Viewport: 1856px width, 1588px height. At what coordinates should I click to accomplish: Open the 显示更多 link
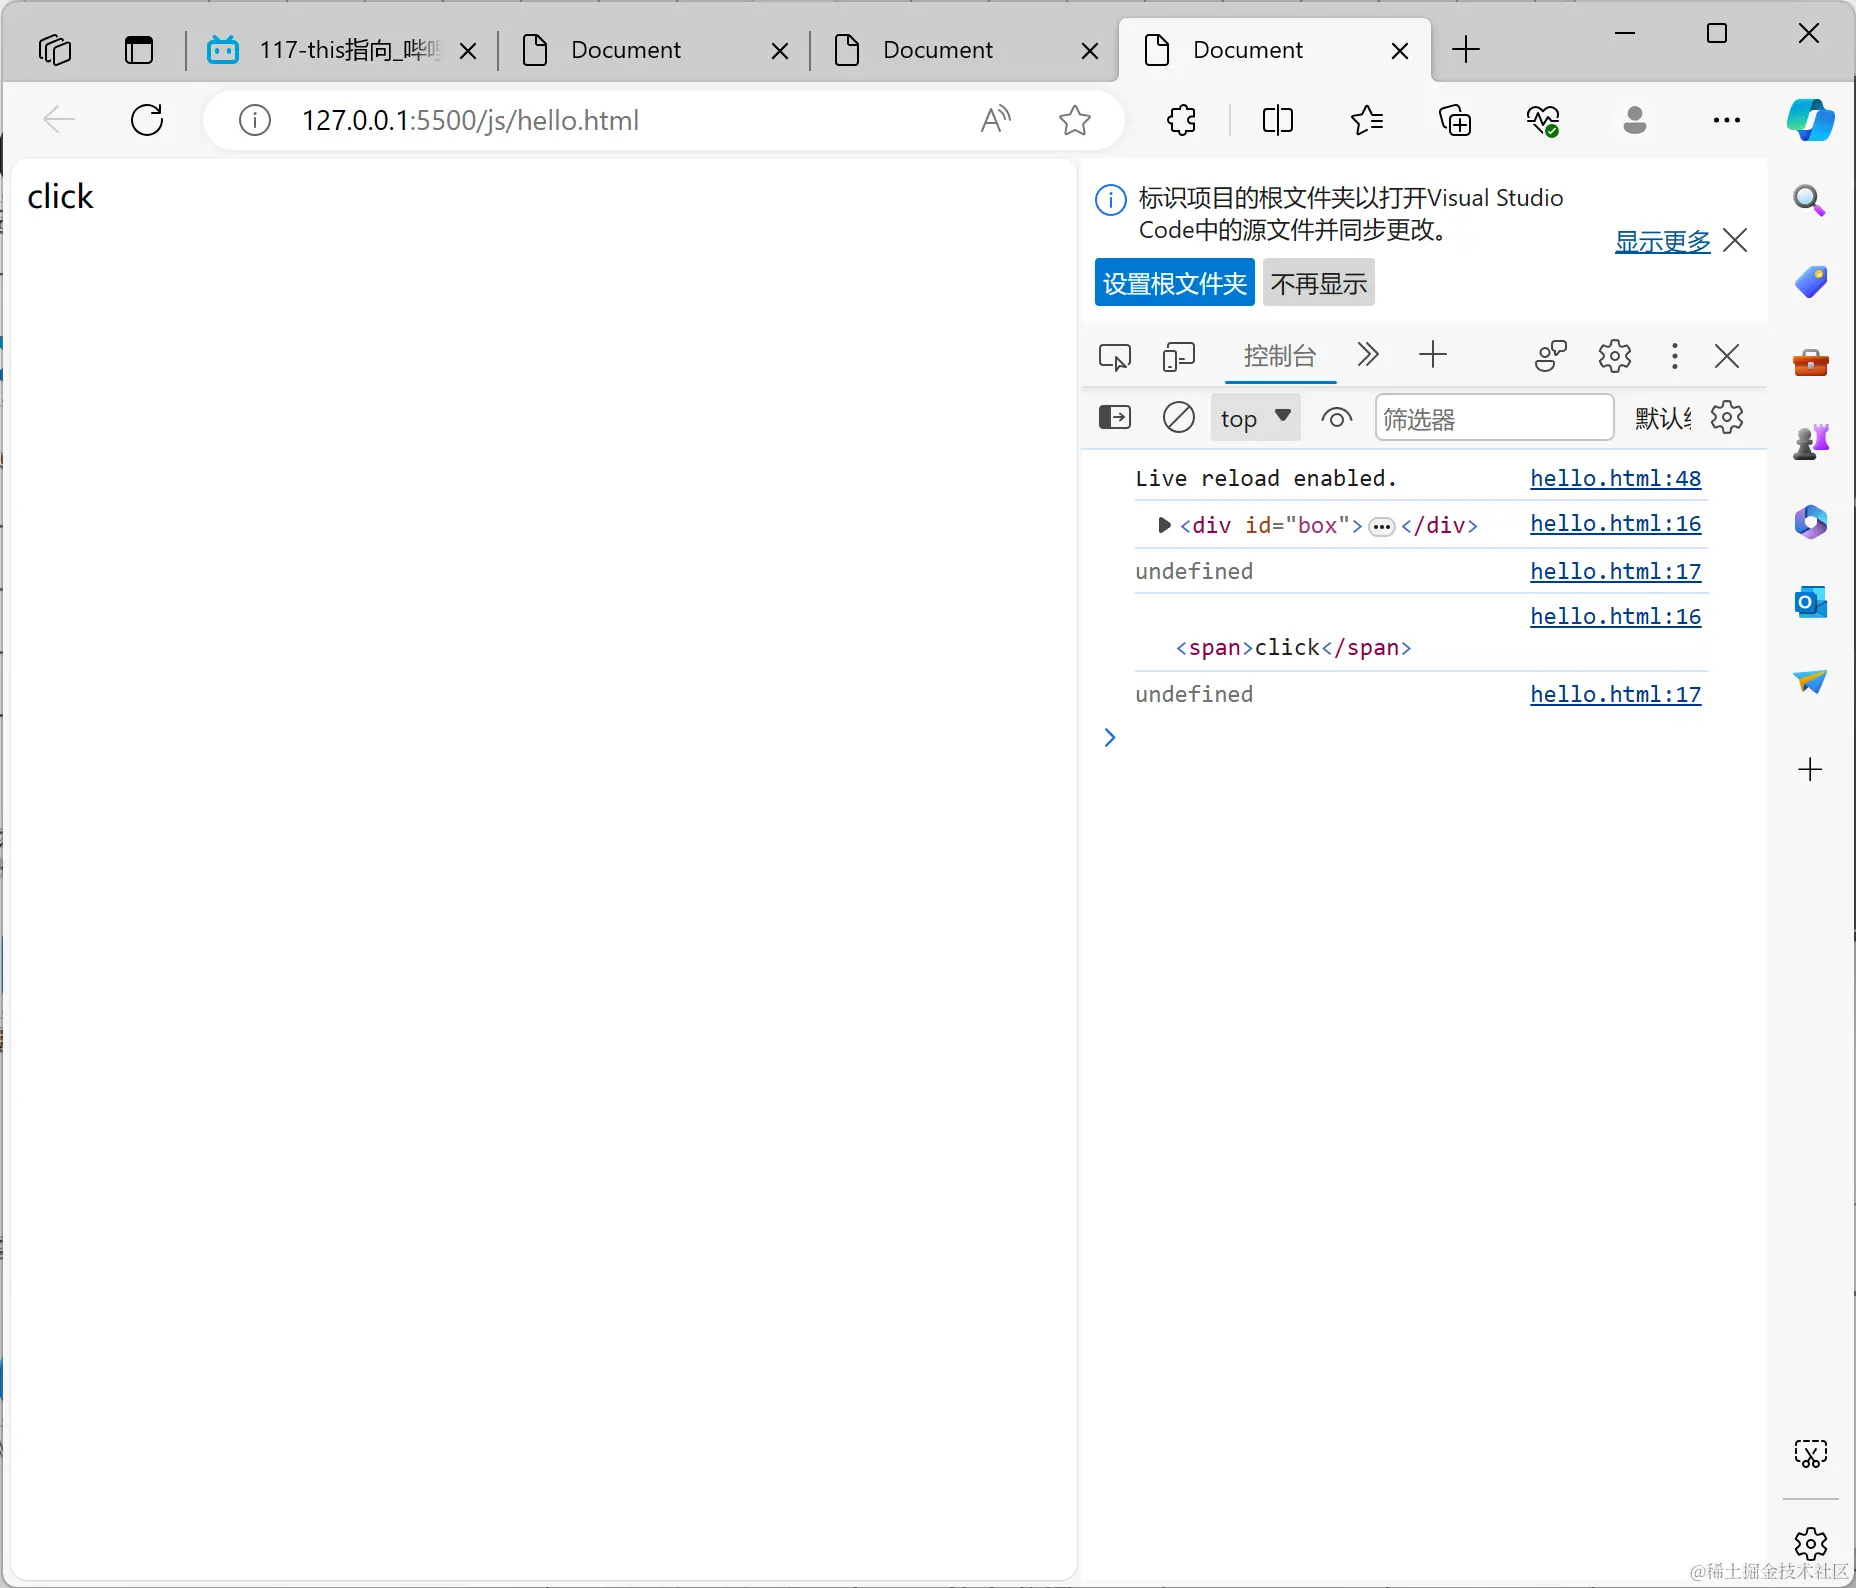coord(1663,241)
